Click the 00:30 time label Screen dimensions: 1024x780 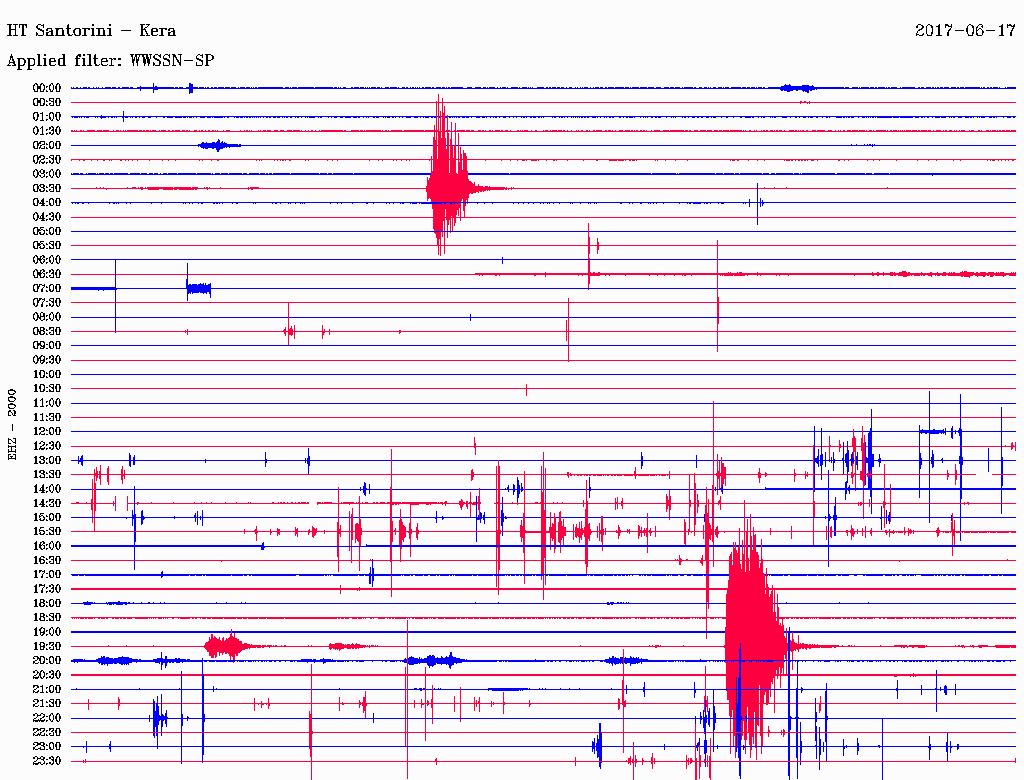point(47,103)
